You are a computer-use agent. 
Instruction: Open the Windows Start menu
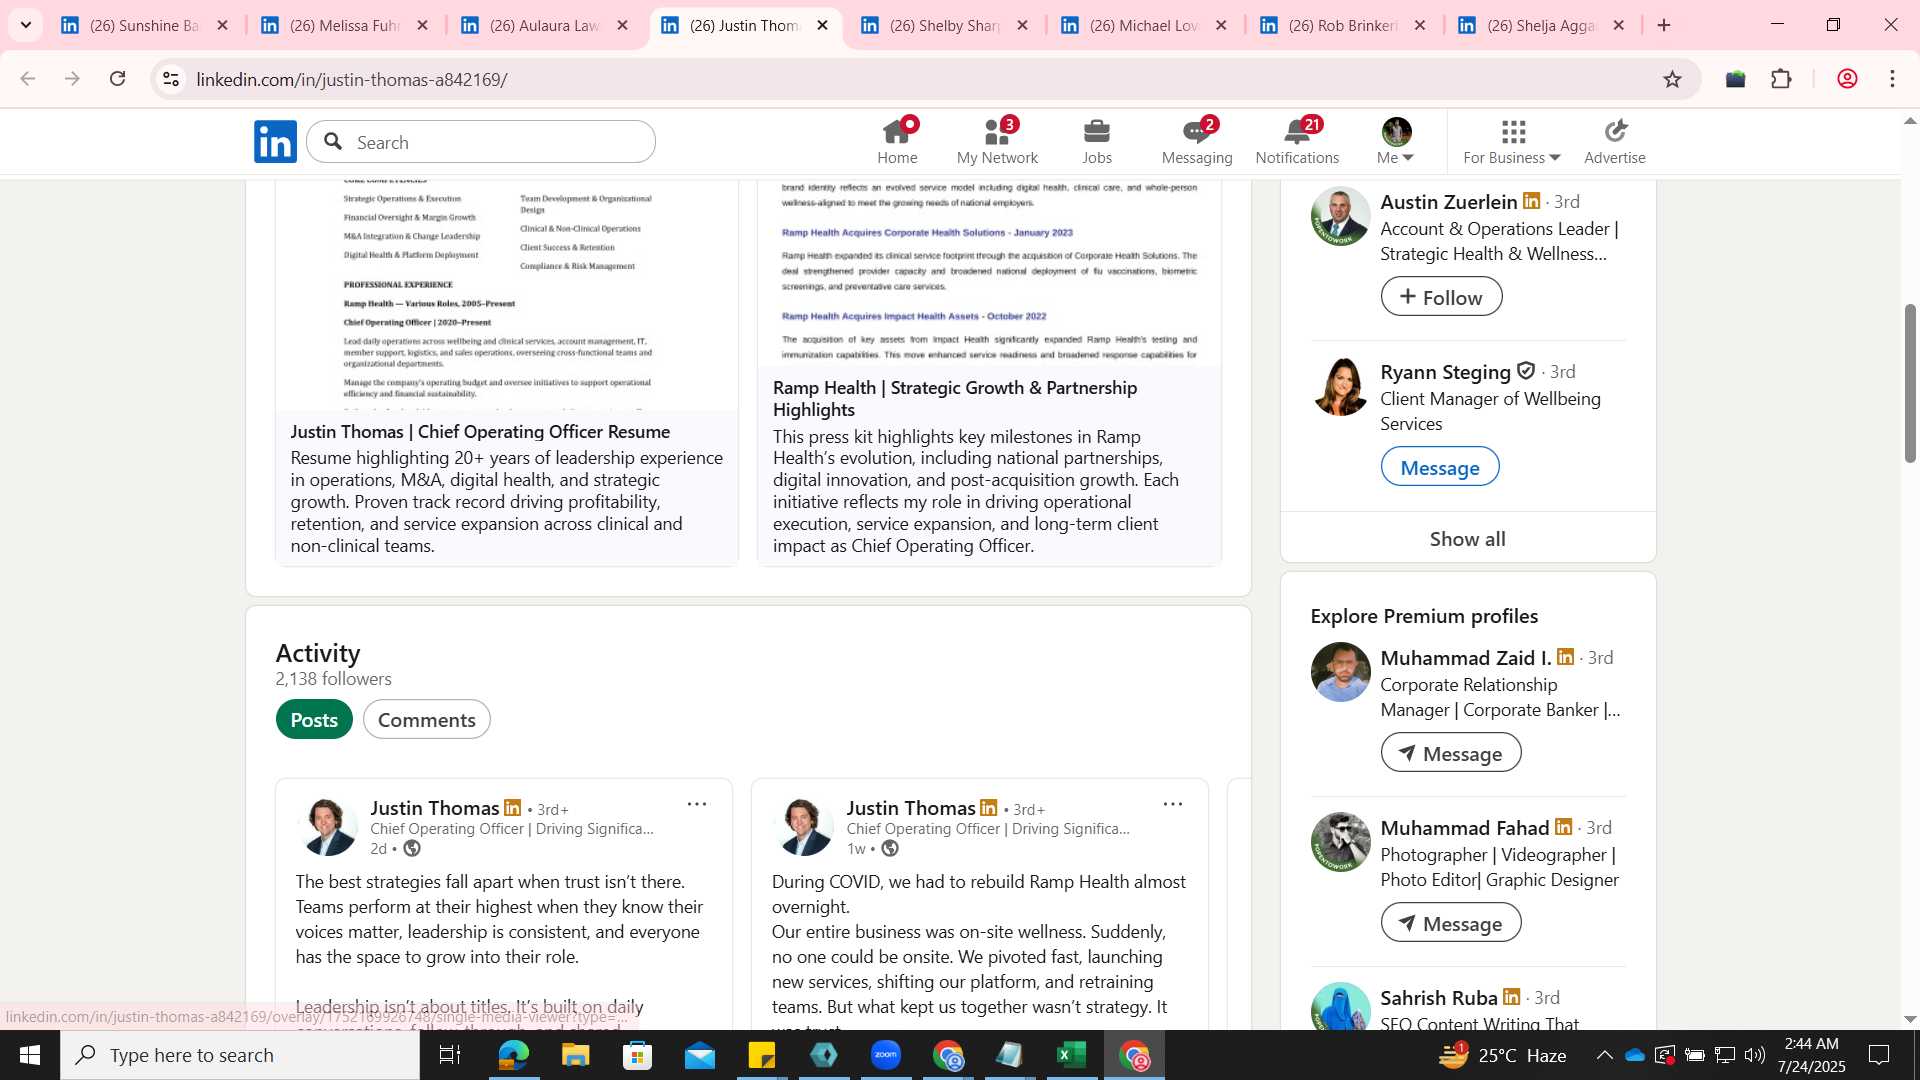coord(29,1055)
